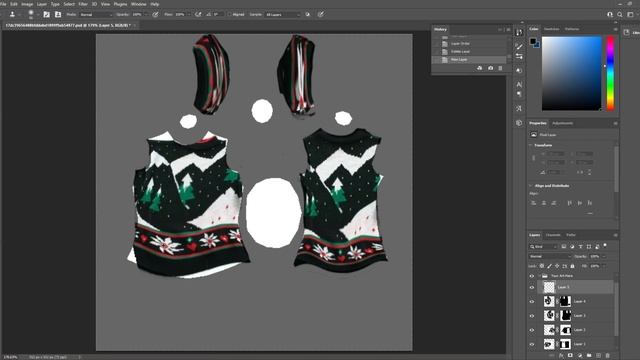Filter layers by type layers icon
The height and width of the screenshot is (360, 640).
pos(580,247)
